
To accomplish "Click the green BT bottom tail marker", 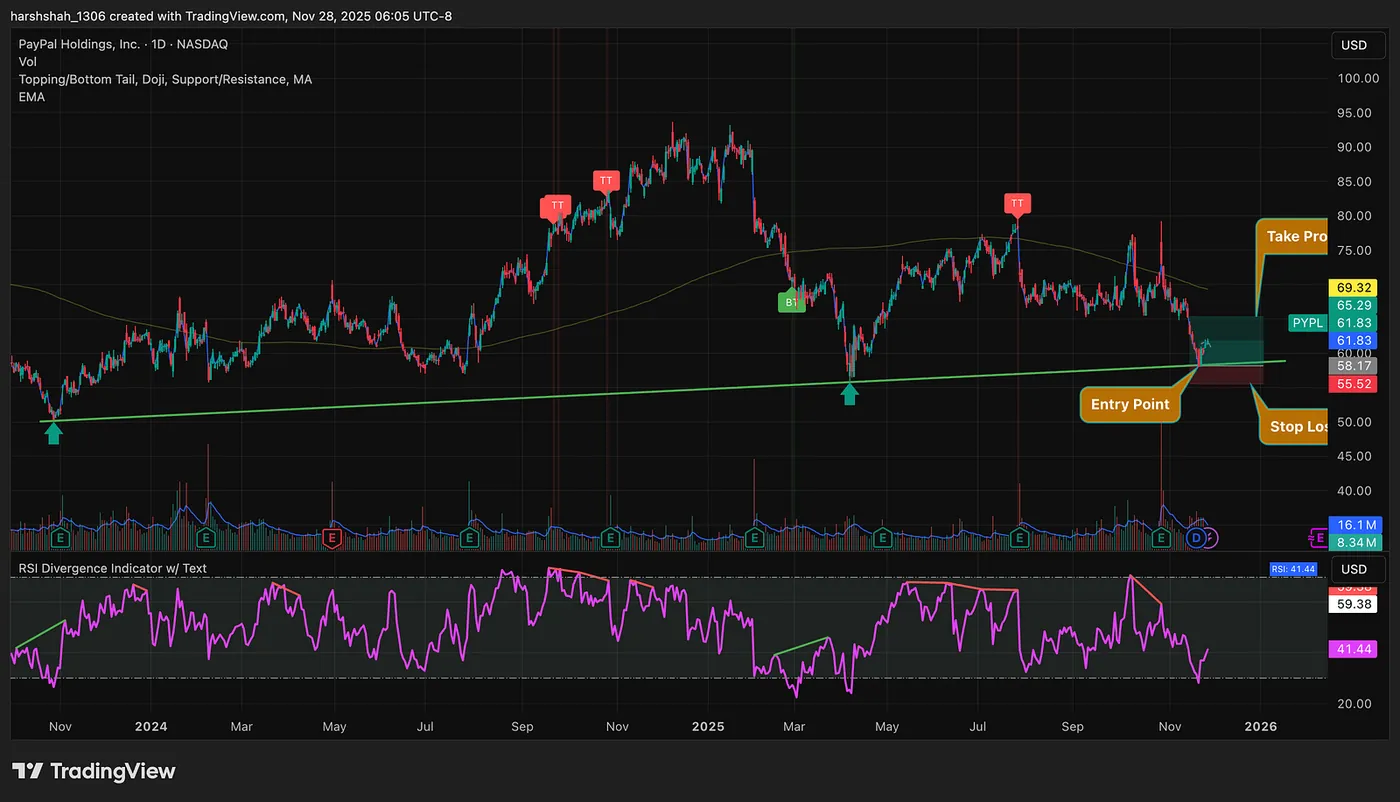I will pyautogui.click(x=791, y=301).
